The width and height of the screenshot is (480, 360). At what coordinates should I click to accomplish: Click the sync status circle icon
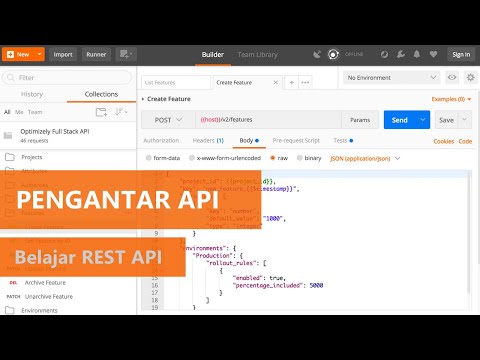(333, 54)
